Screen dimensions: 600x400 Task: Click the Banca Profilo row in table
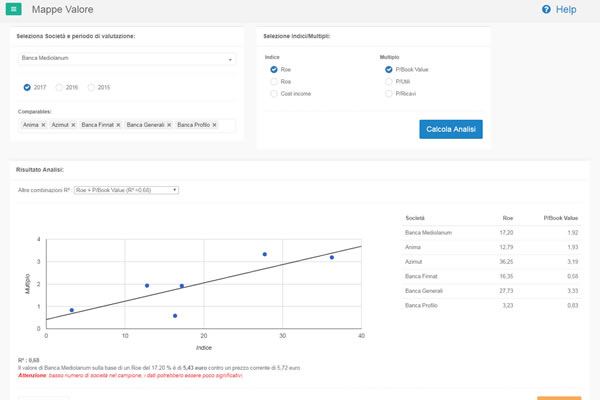pos(492,305)
